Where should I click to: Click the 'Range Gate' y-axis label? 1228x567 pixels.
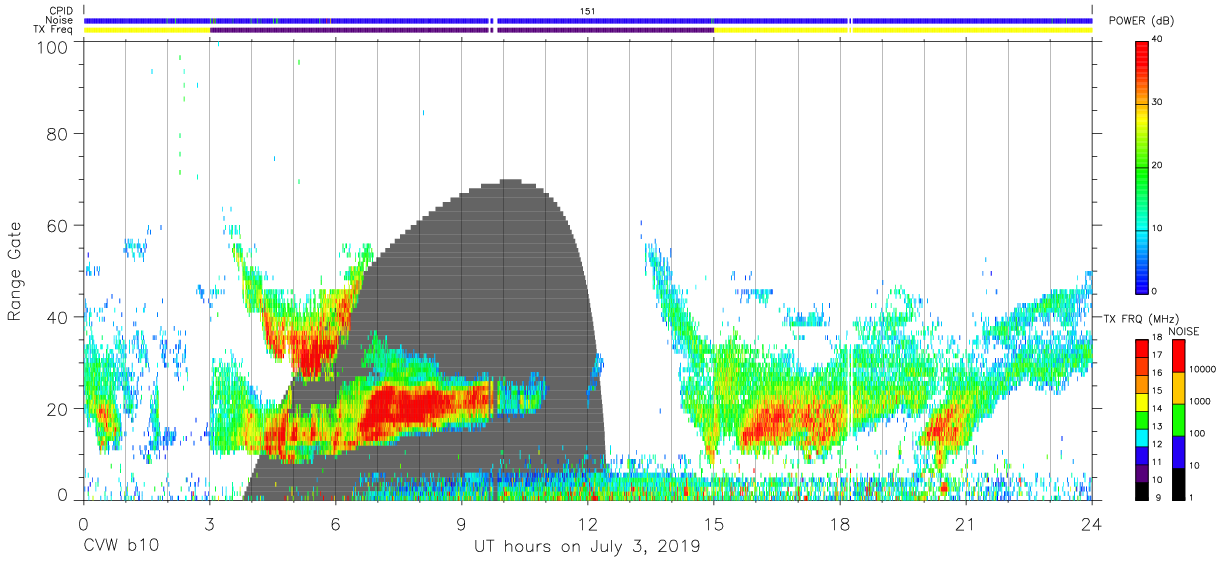click(x=15, y=272)
